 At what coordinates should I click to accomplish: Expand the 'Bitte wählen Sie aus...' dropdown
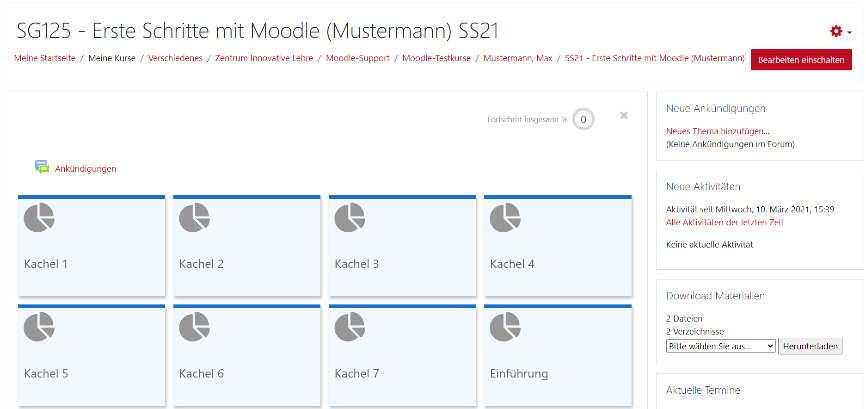pos(720,345)
